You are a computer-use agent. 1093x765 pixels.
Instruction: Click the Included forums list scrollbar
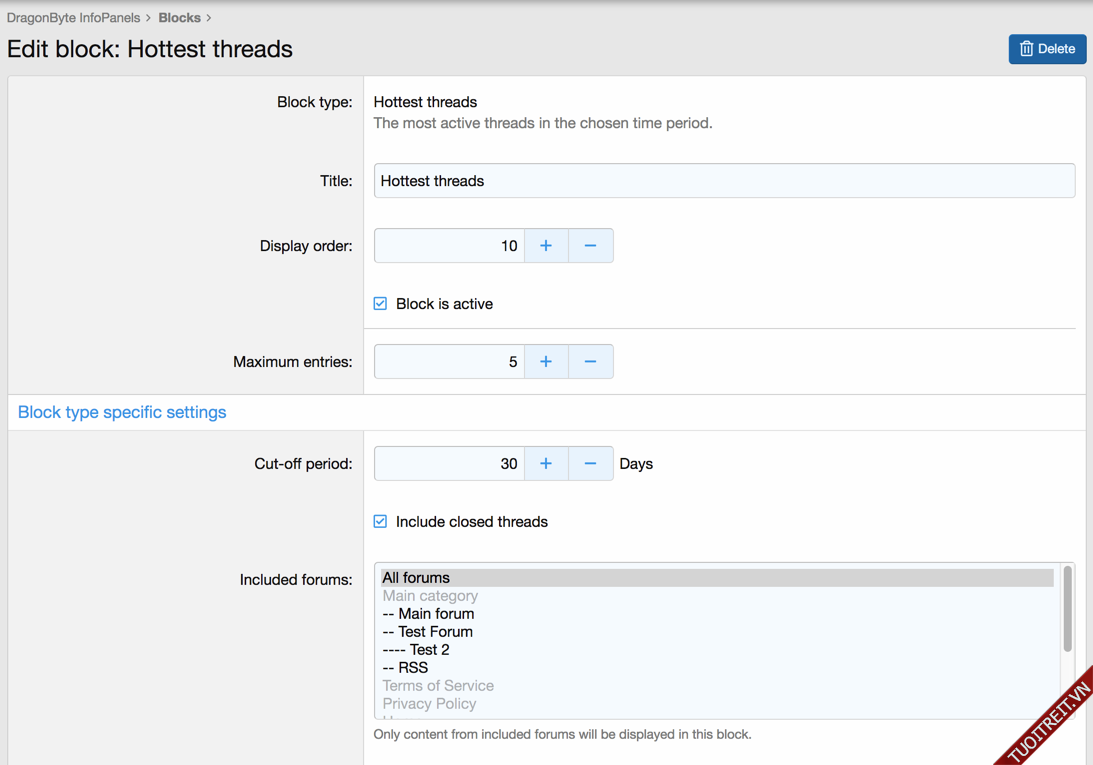(x=1067, y=610)
